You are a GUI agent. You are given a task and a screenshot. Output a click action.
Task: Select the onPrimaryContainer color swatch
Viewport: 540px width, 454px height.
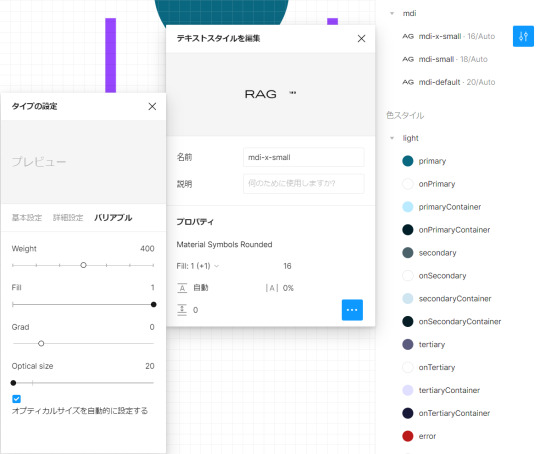[x=408, y=230]
